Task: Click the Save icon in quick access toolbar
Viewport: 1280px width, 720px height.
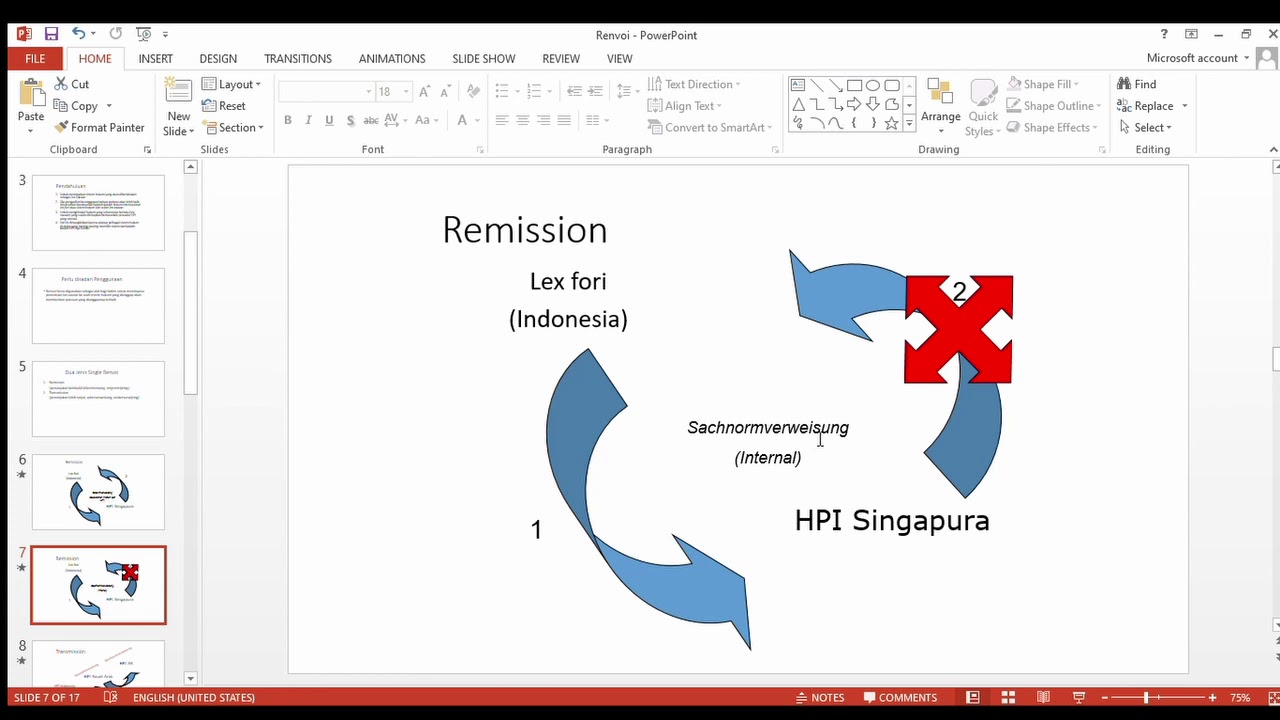Action: click(x=51, y=34)
